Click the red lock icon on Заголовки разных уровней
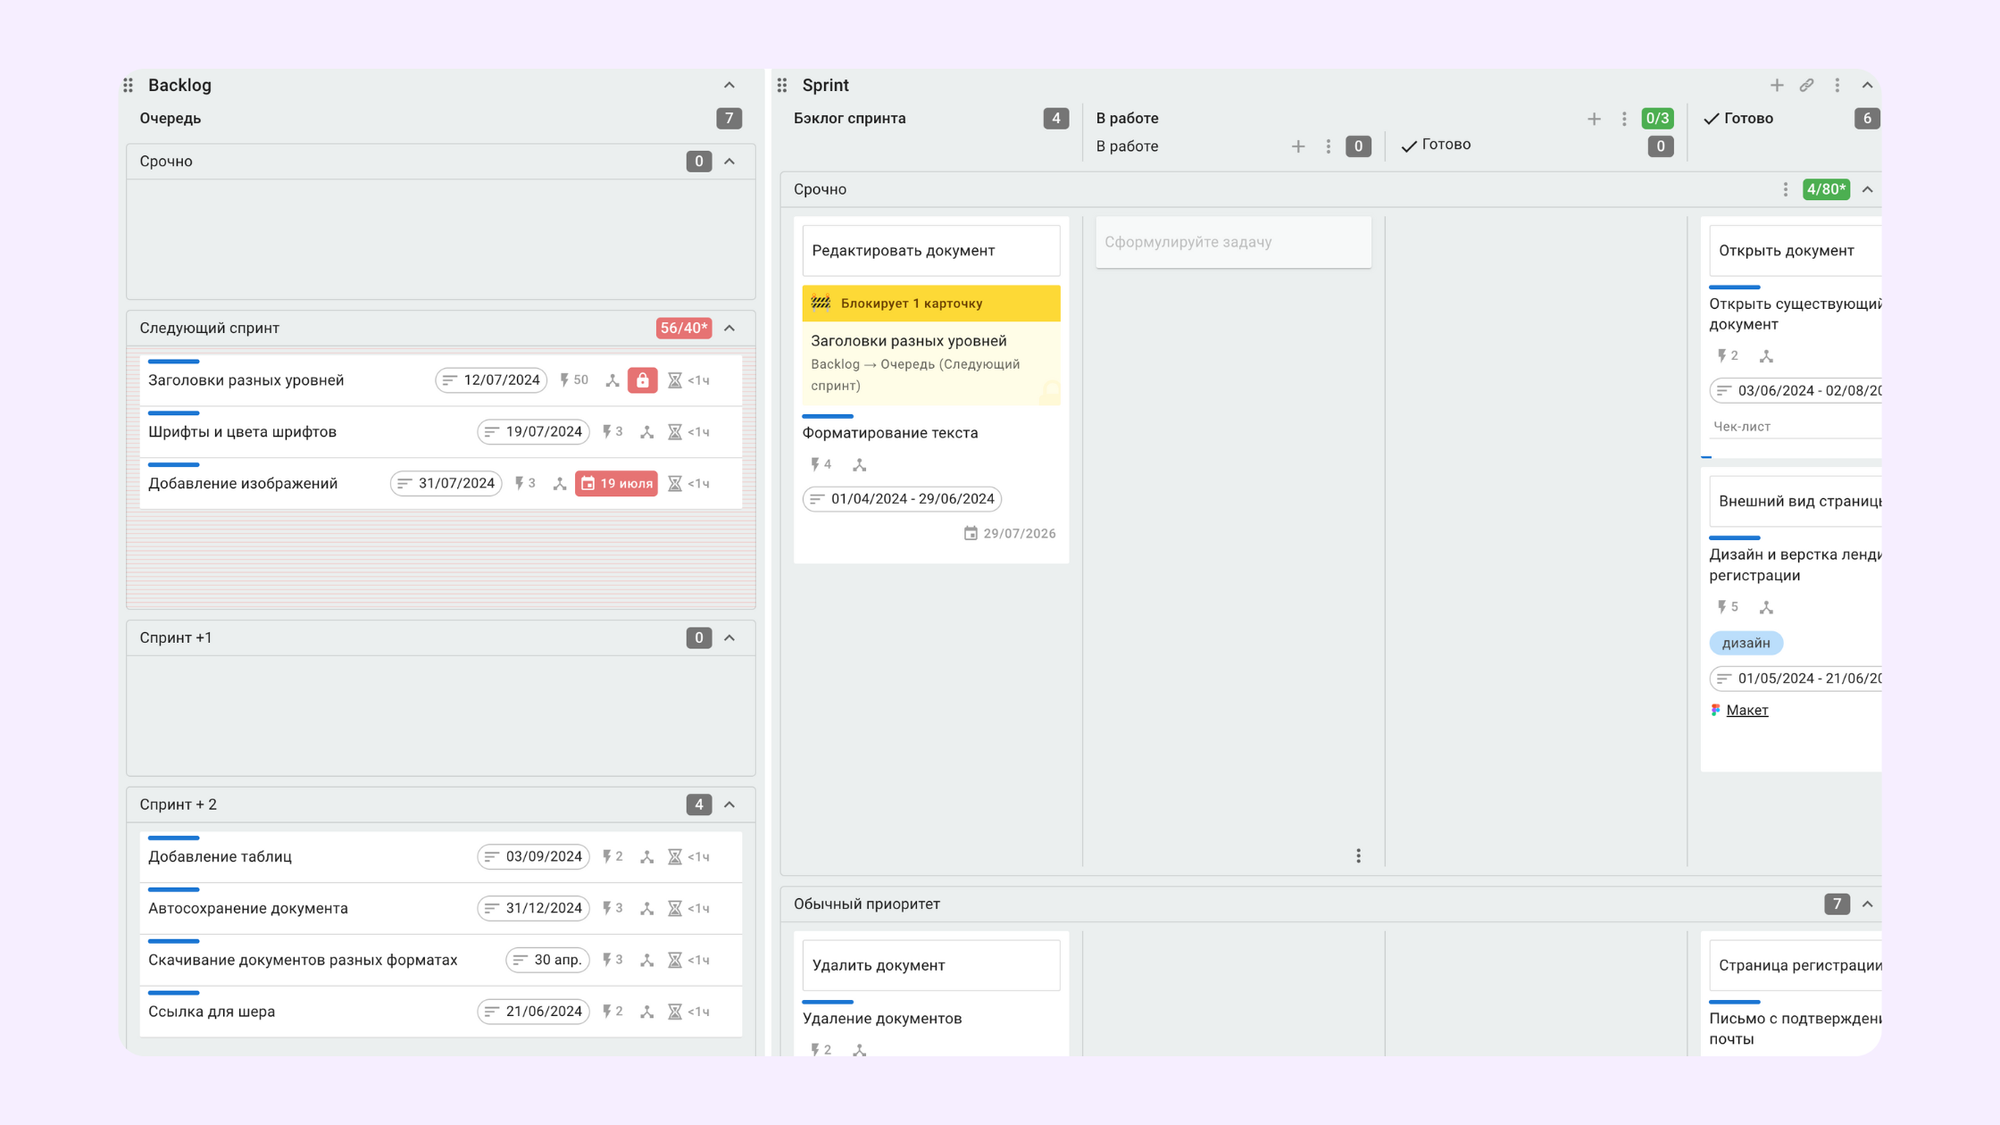Viewport: 2000px width, 1125px height. click(x=642, y=380)
